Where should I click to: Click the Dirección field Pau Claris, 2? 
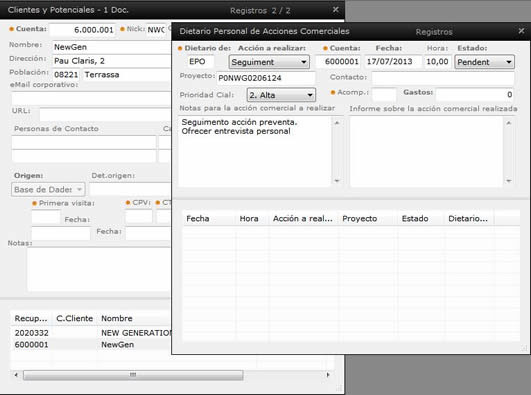point(112,61)
